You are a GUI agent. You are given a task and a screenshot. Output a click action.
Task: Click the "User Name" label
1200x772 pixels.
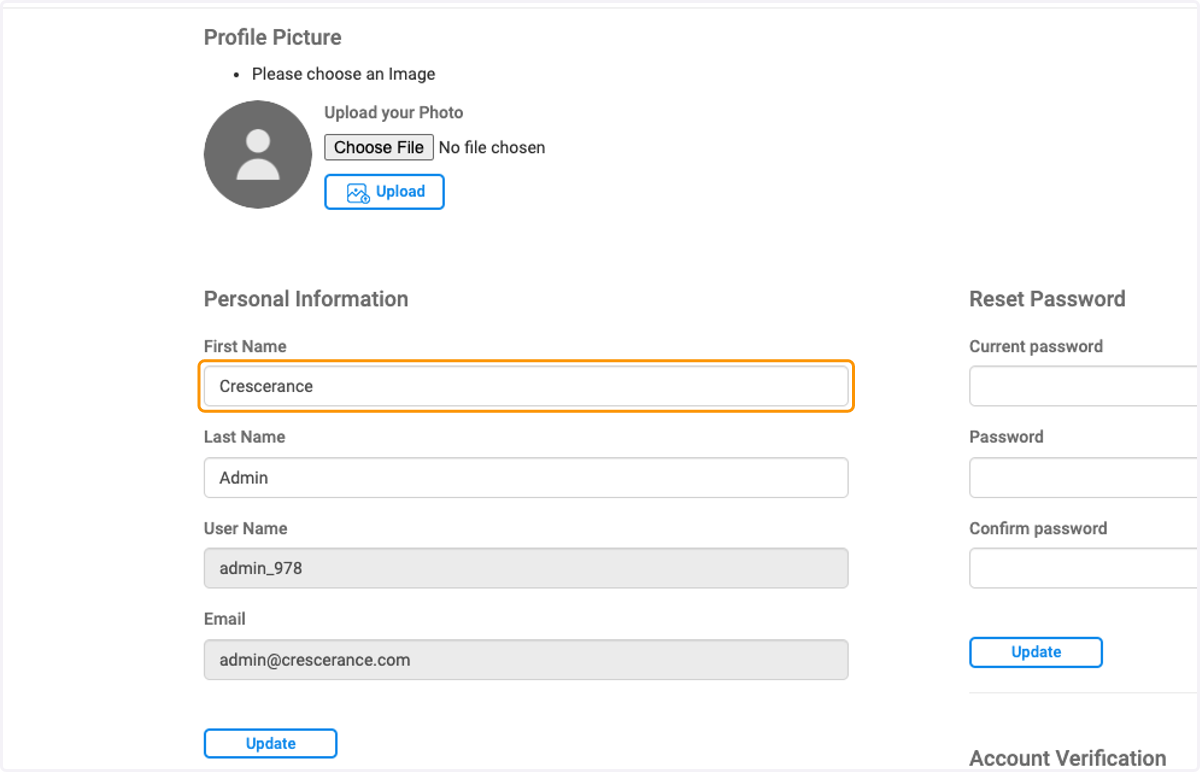point(245,528)
